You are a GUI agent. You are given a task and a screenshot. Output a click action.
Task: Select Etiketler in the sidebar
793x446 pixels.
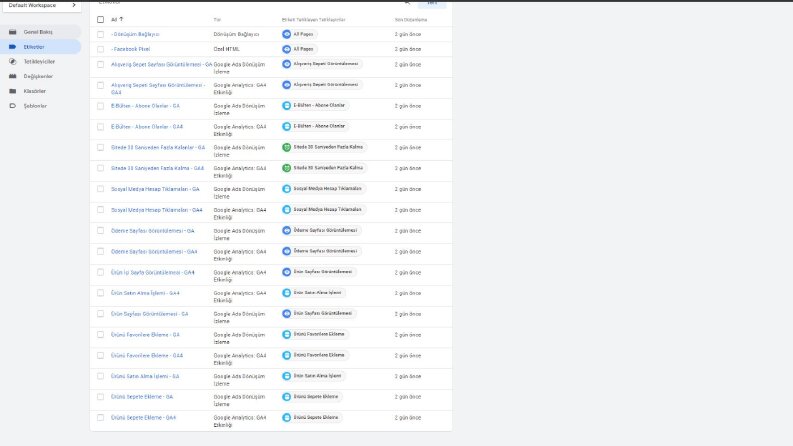tap(41, 47)
